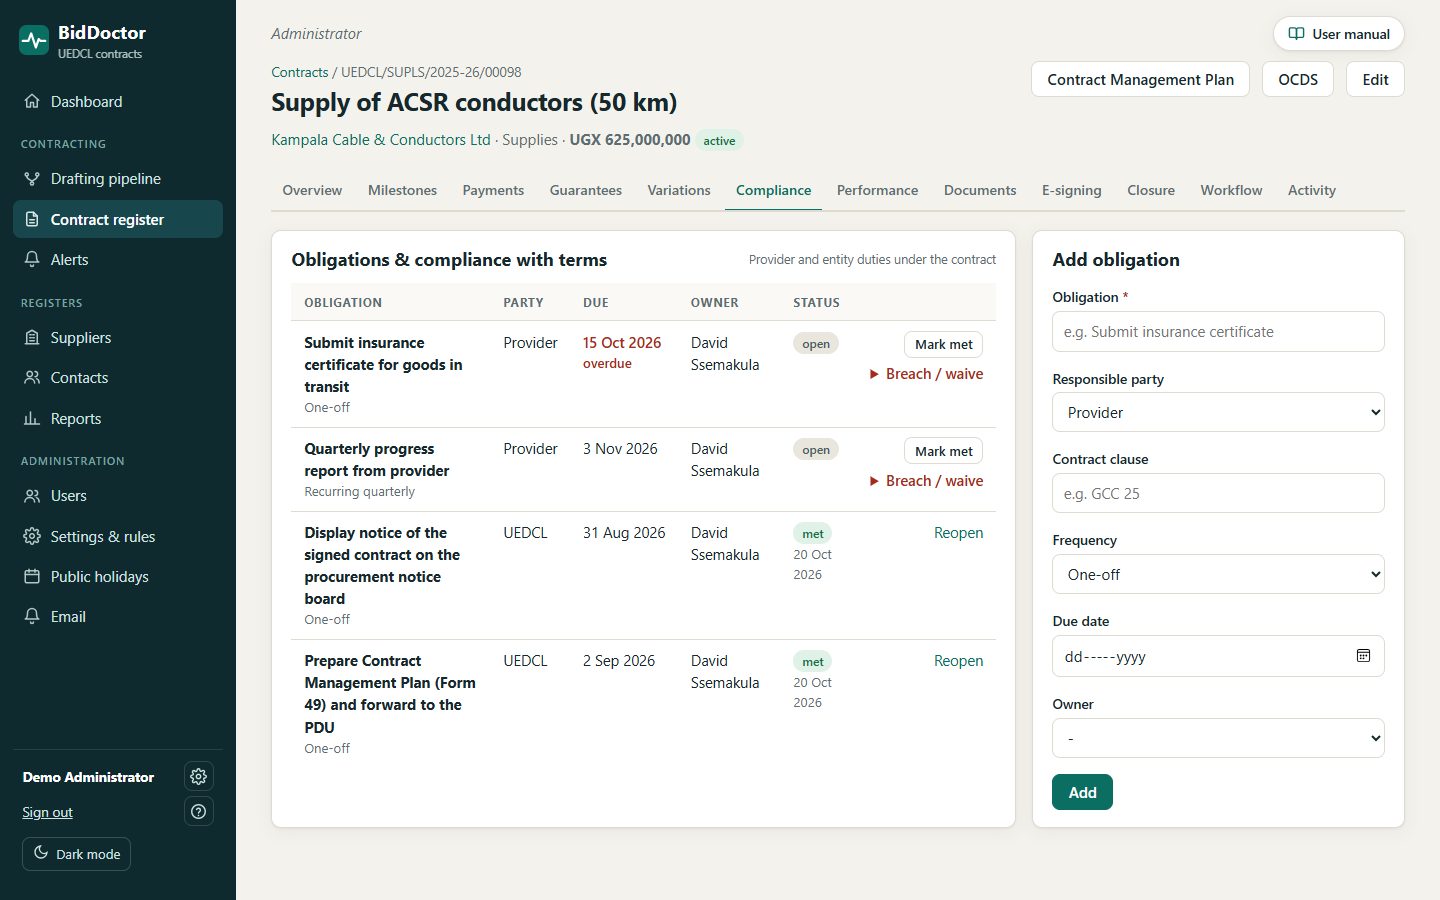Viewport: 1440px width, 900px height.
Task: Open the E-signing tab
Action: coord(1072,190)
